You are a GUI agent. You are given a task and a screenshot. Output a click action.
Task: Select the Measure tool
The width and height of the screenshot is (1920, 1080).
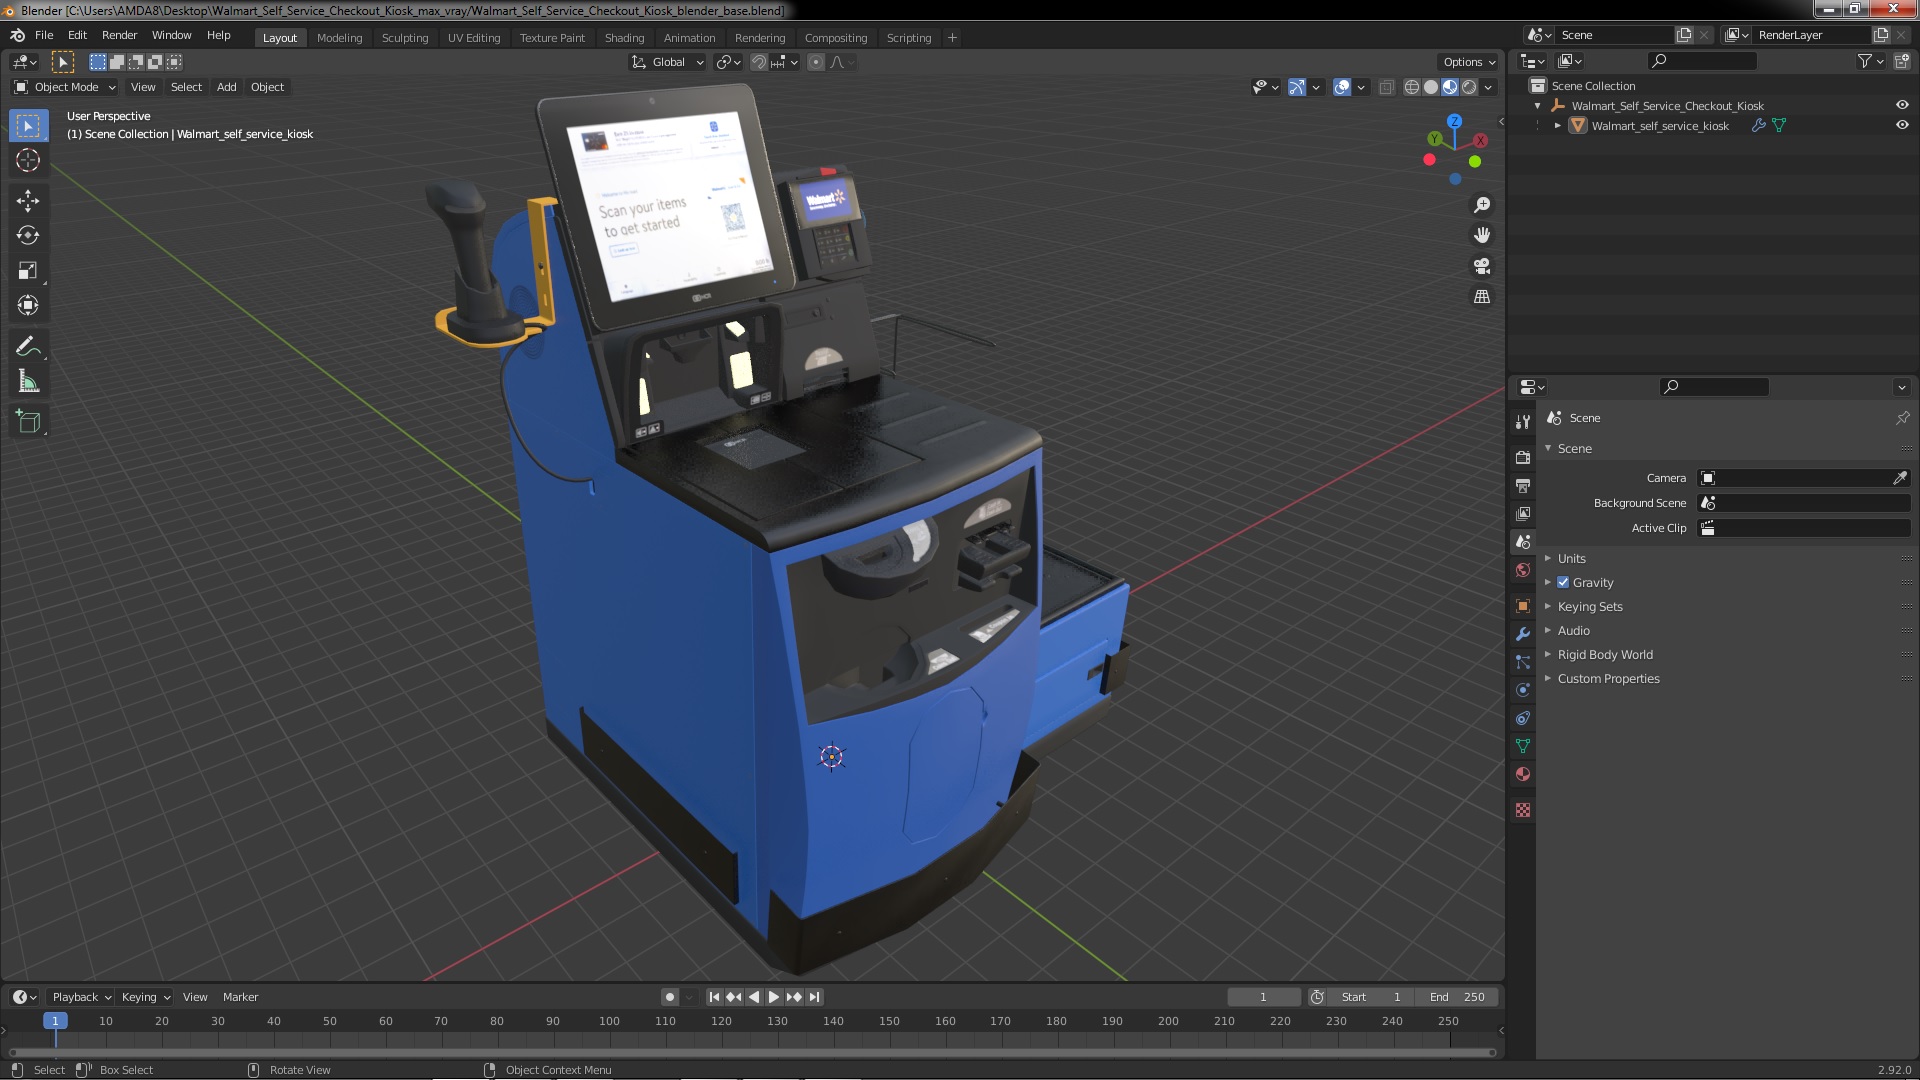pos(28,382)
